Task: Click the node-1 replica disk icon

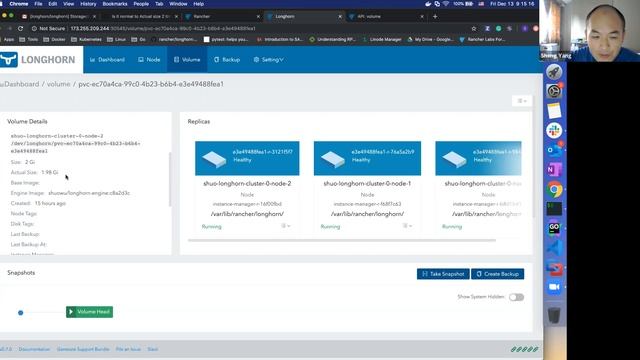Action: click(333, 159)
